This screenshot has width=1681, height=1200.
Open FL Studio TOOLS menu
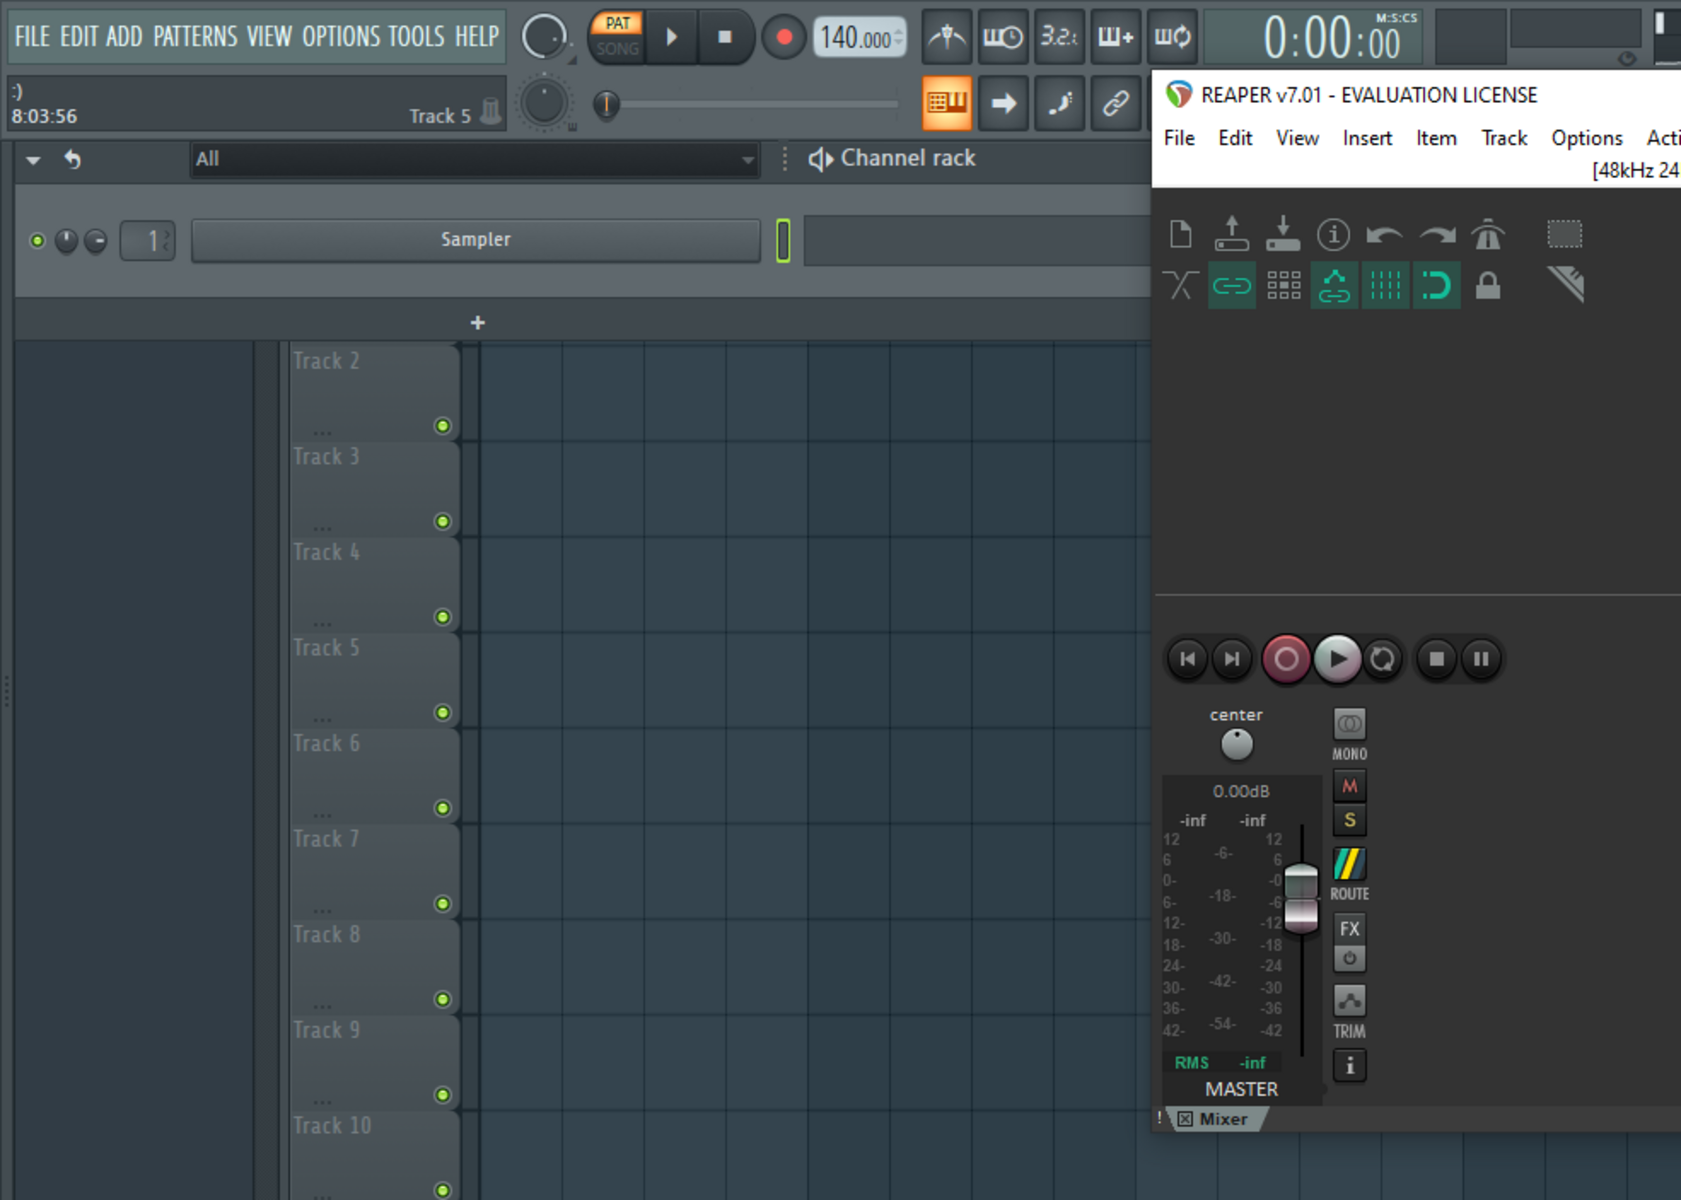[x=416, y=37]
